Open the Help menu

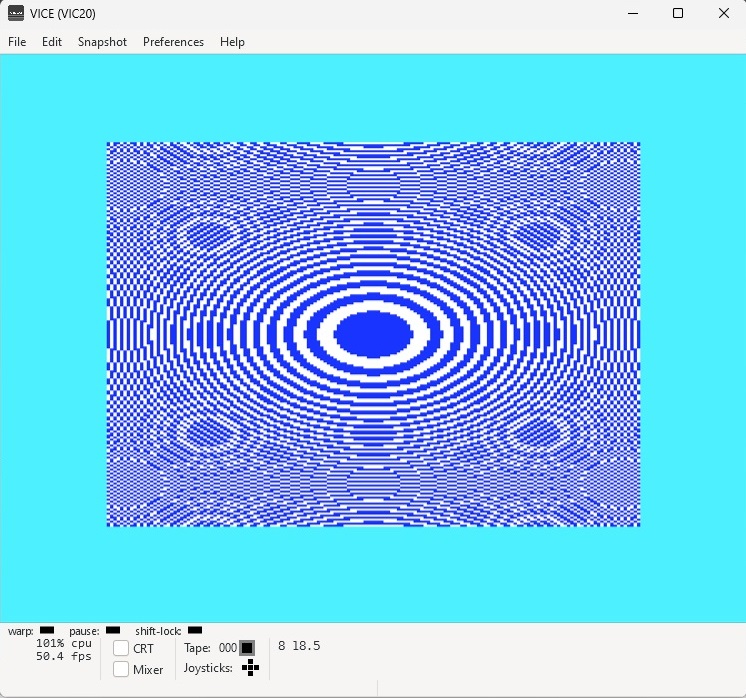click(232, 42)
